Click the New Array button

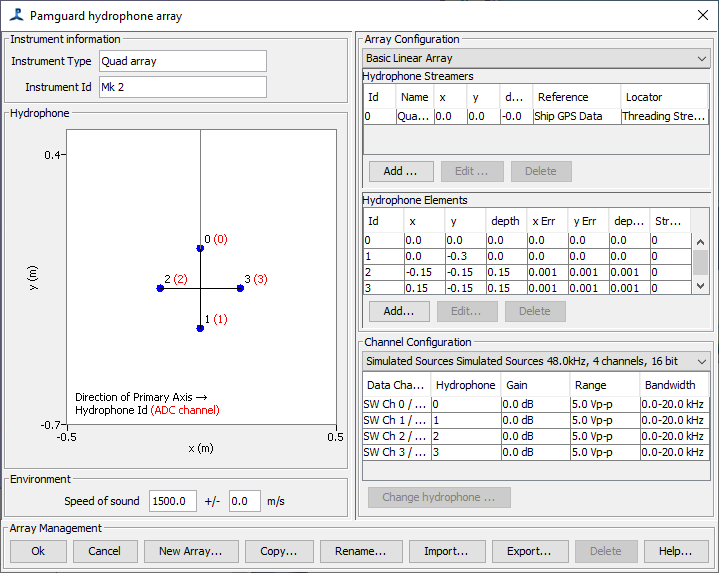(x=191, y=551)
